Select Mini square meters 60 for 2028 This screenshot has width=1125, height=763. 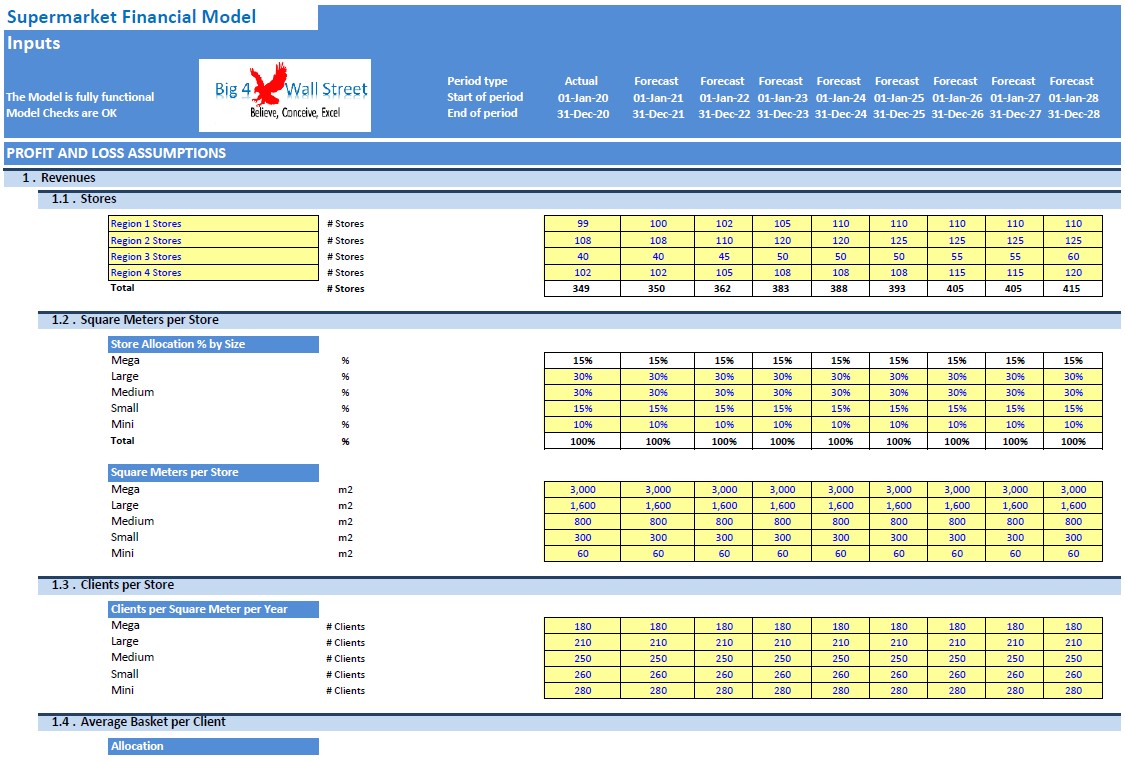(x=1073, y=553)
